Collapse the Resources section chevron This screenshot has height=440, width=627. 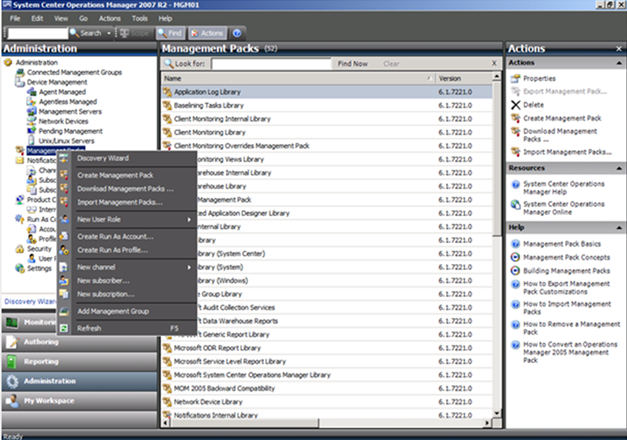(619, 168)
